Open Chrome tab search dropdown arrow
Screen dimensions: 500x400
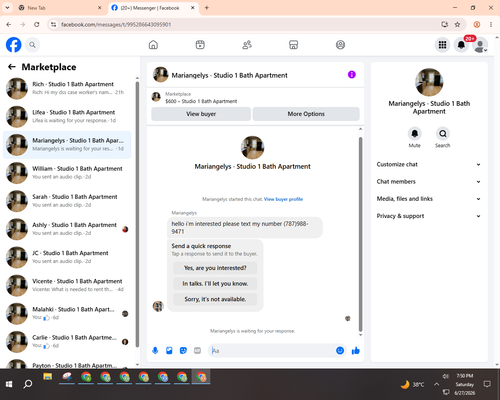pyautogui.click(x=7, y=8)
